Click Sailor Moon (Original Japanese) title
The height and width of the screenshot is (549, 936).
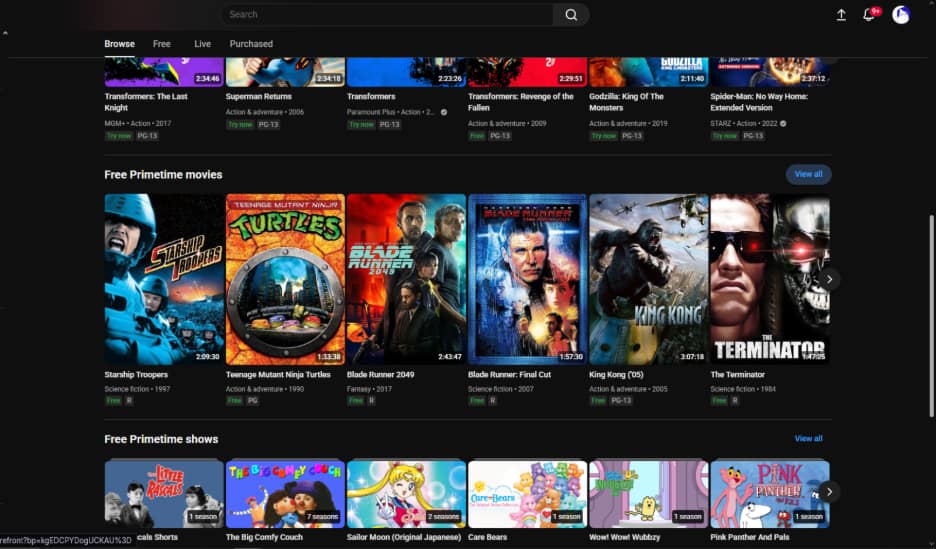pyautogui.click(x=404, y=537)
